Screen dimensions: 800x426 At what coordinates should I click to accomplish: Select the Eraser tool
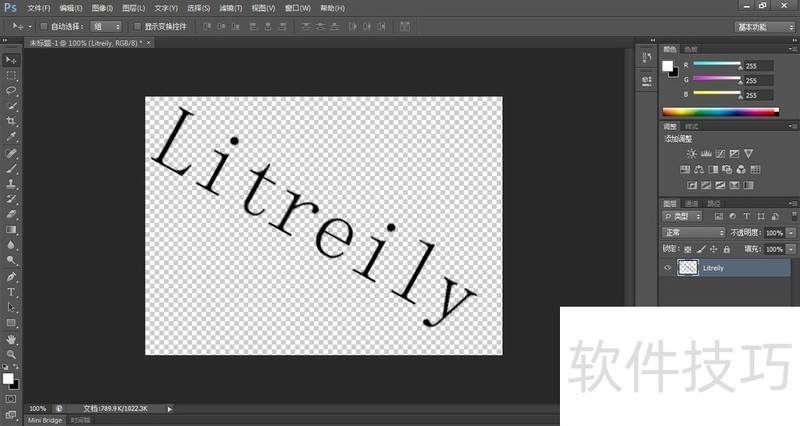11,214
